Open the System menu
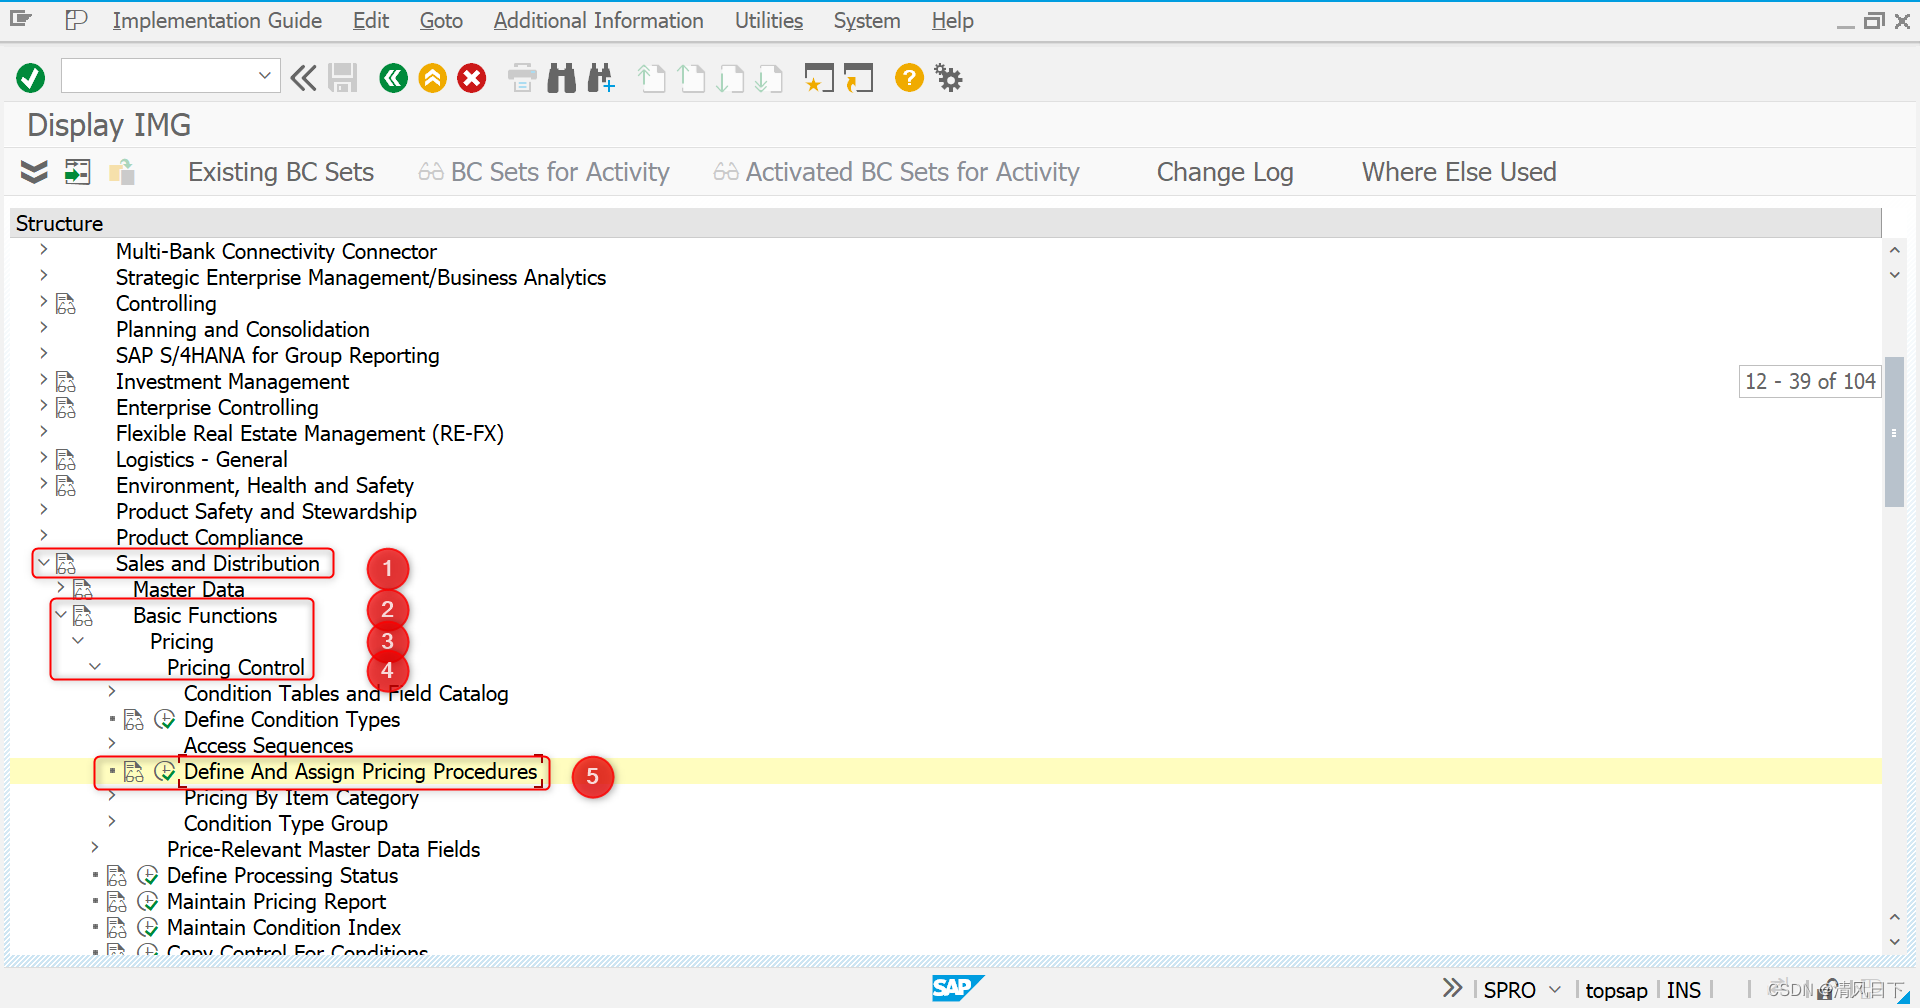This screenshot has height=1008, width=1920. click(867, 20)
